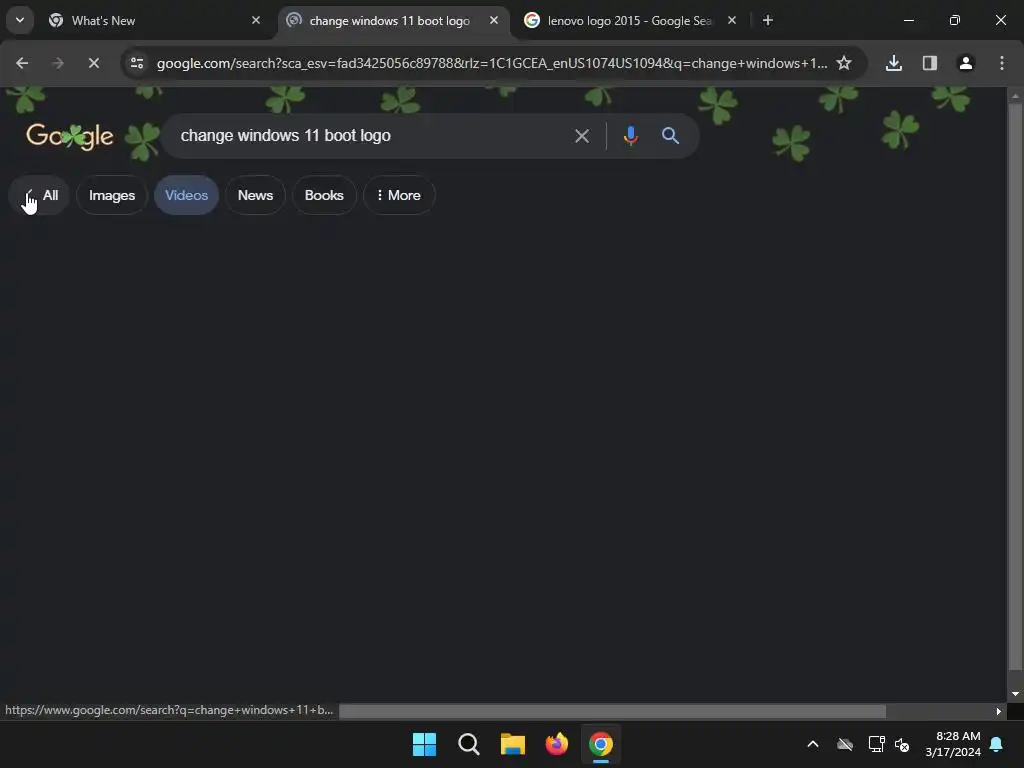Click the horizontal scrollbar thumb

[613, 711]
